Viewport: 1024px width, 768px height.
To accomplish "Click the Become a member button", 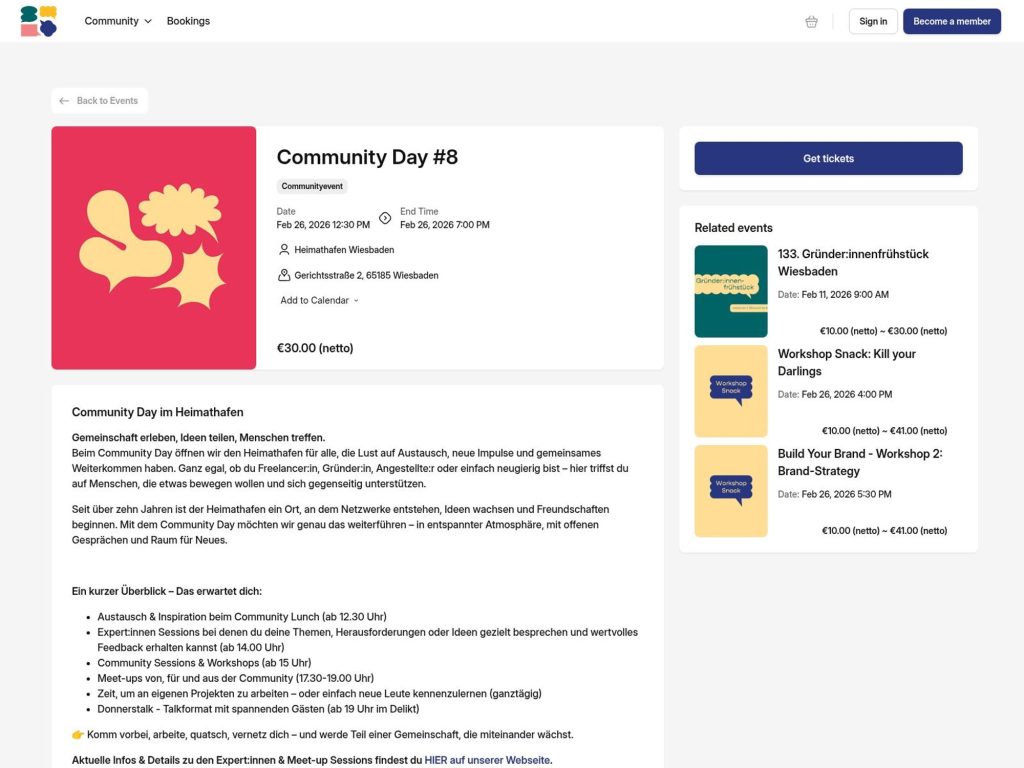I will (x=951, y=20).
